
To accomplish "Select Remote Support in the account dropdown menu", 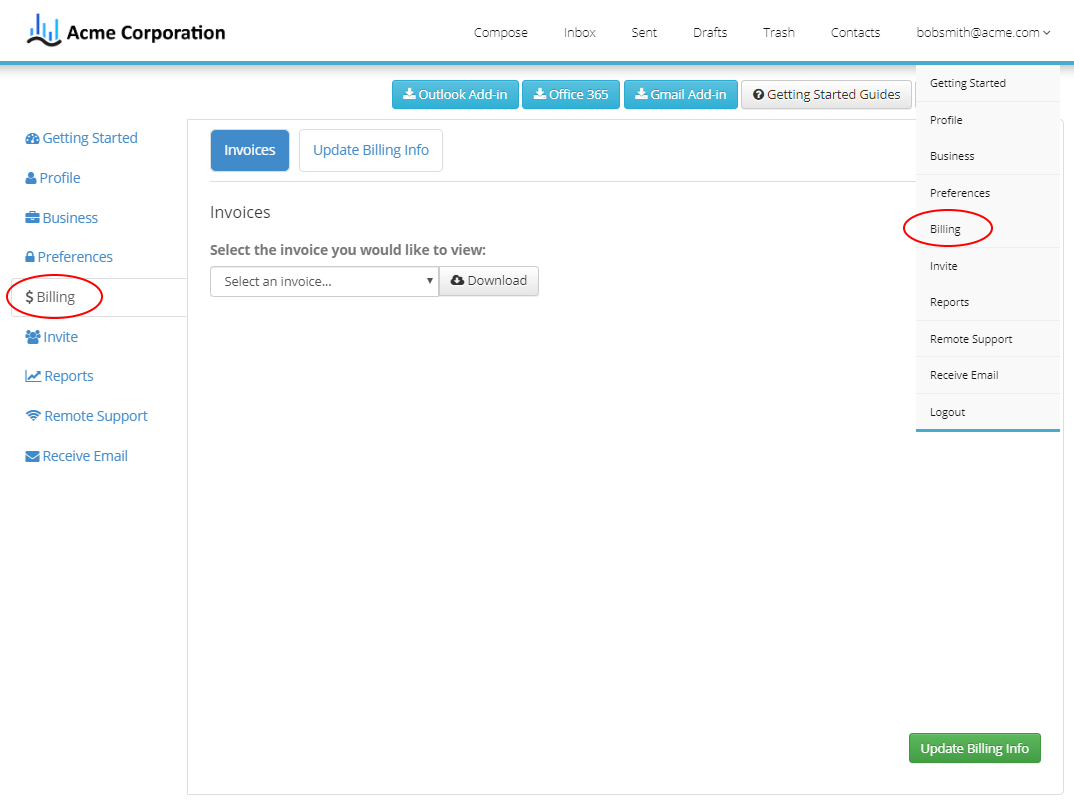I will click(988, 339).
